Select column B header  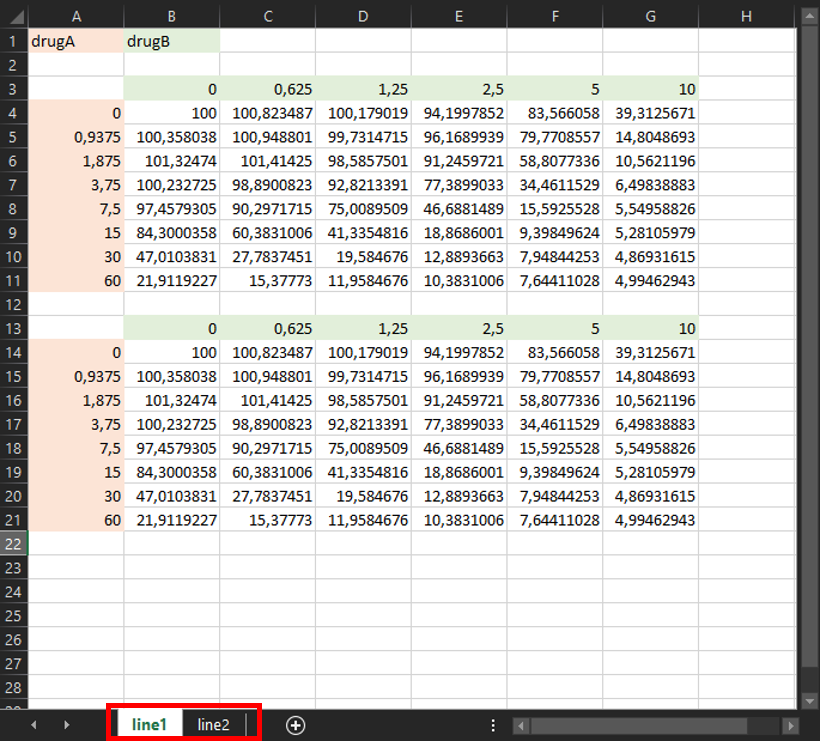click(x=172, y=16)
